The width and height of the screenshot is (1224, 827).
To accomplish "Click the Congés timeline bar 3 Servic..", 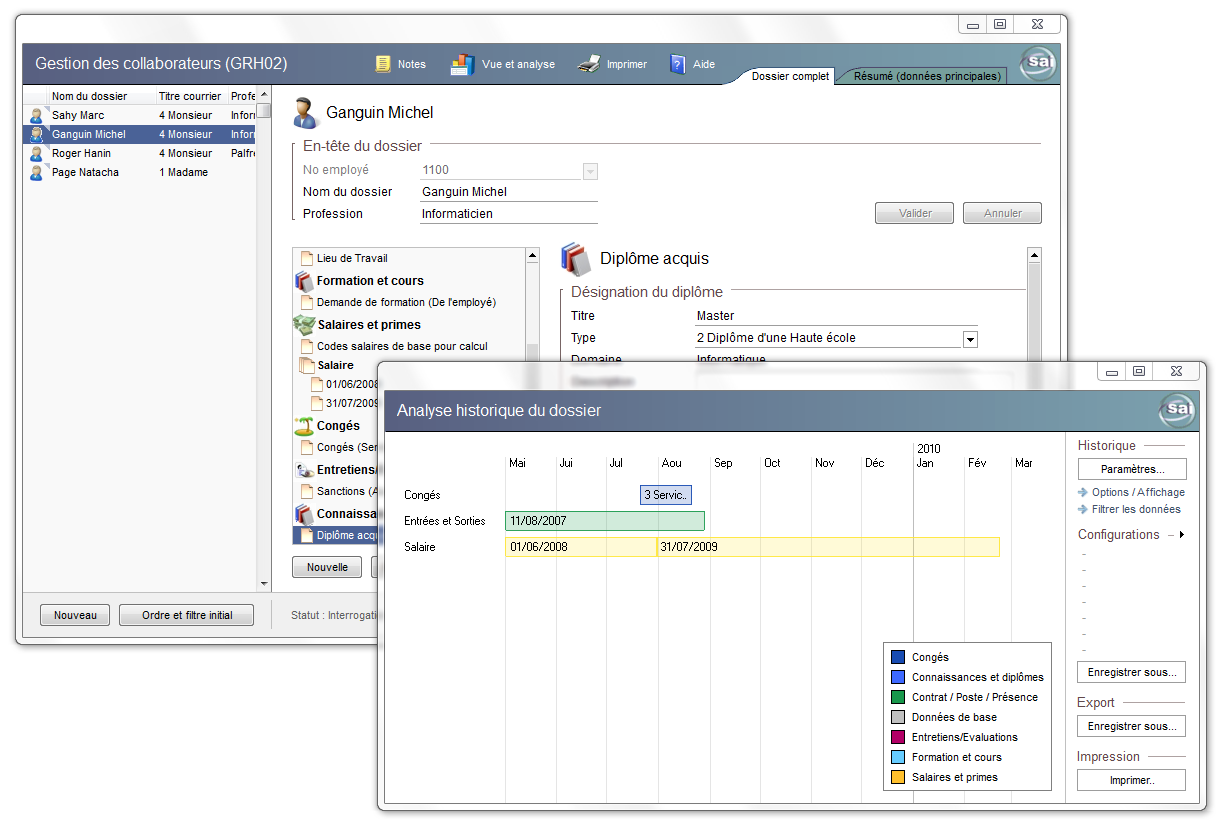I will coord(665,495).
